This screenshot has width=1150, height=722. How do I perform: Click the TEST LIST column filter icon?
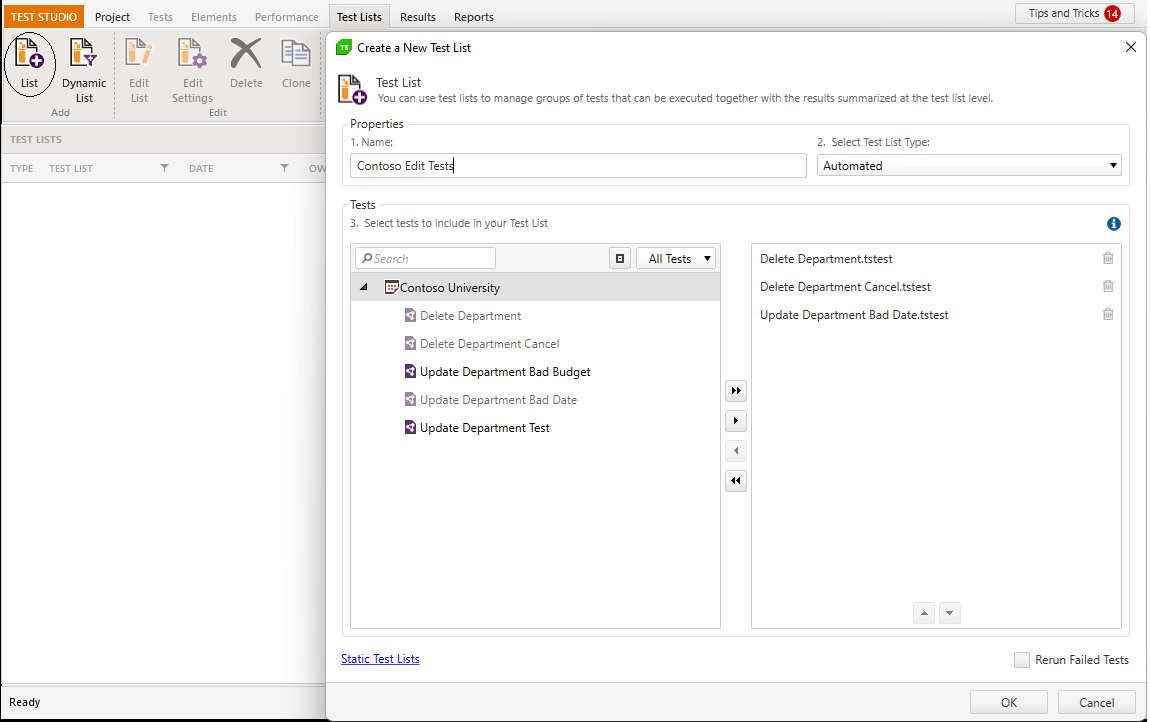[164, 168]
